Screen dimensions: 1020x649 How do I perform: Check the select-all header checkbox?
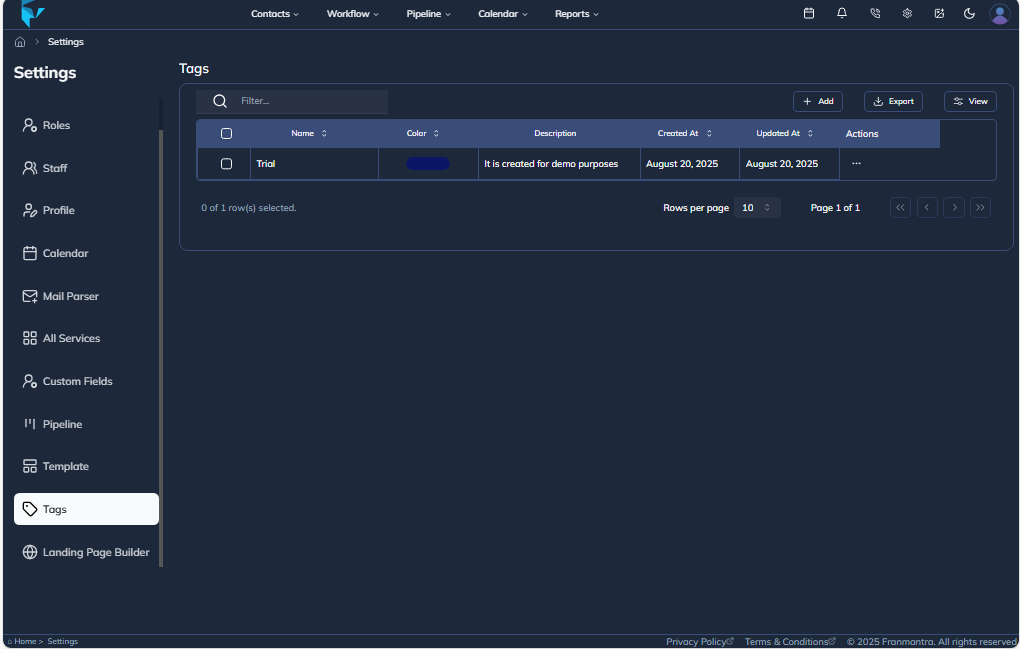pyautogui.click(x=226, y=133)
